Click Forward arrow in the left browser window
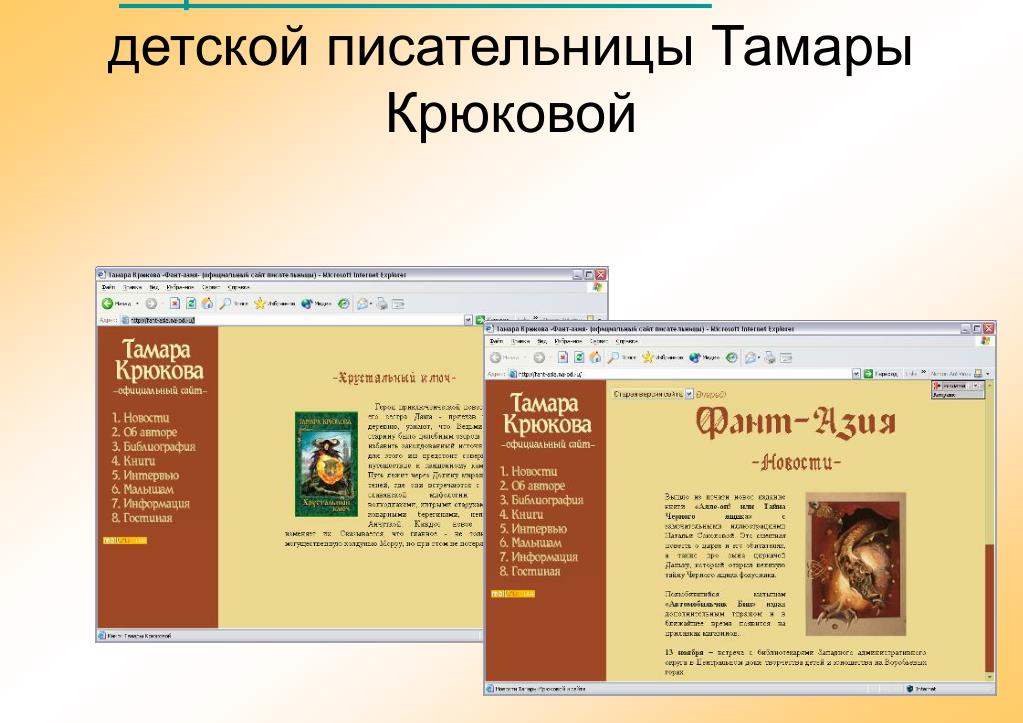This screenshot has height=723, width=1023. click(x=151, y=303)
